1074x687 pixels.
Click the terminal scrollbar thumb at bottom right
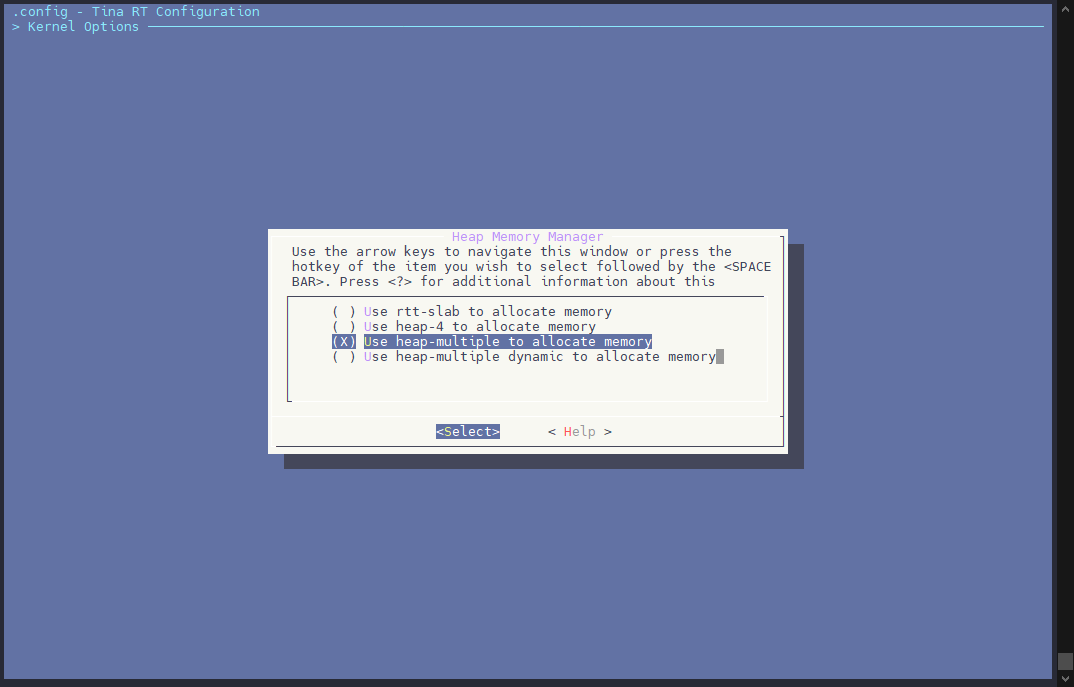point(1065,662)
